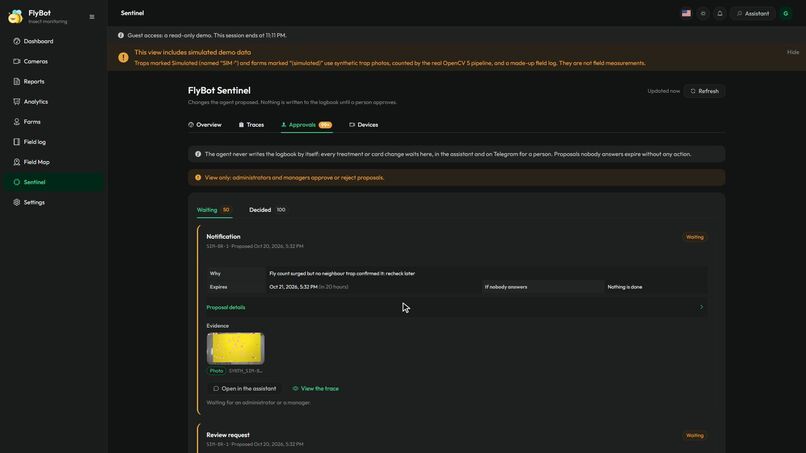Click the FlyBot Sentinel page heading
Image resolution: width=806 pixels, height=453 pixels.
click(x=219, y=90)
